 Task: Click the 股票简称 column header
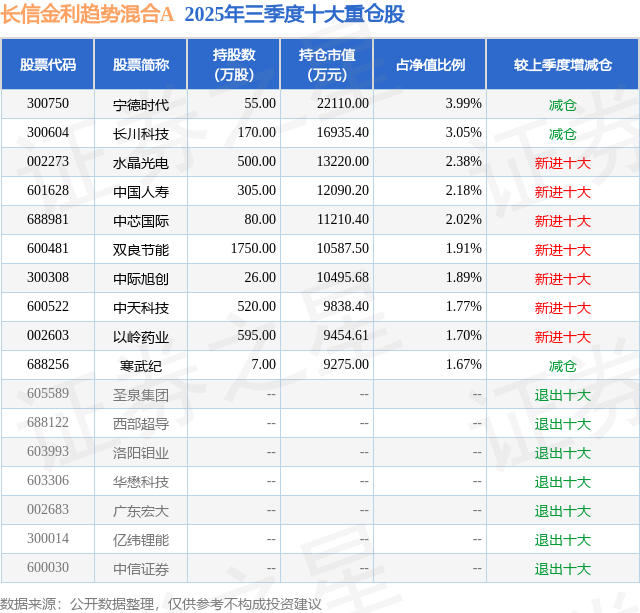pos(141,64)
